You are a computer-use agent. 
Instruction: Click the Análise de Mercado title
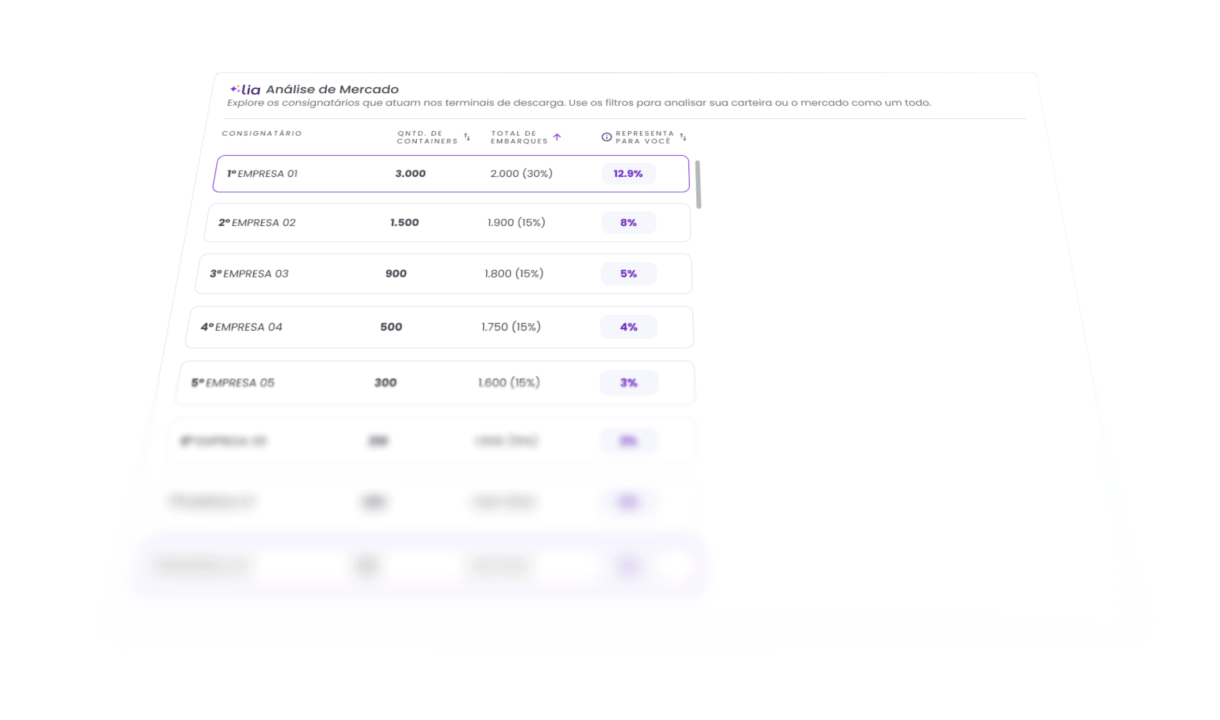[x=332, y=89]
